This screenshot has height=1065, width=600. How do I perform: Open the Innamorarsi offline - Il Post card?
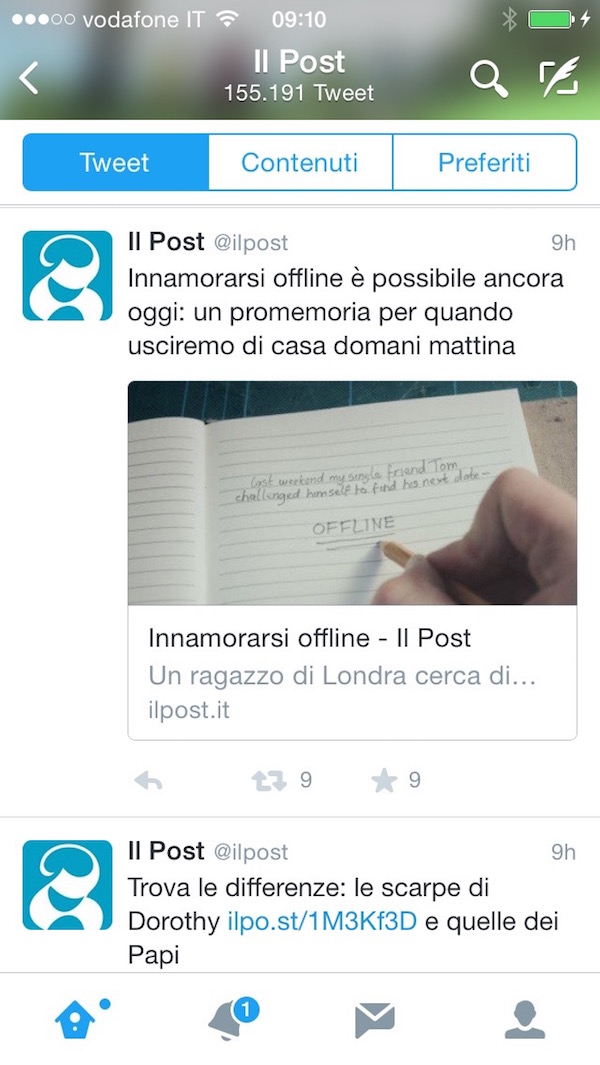tap(352, 672)
